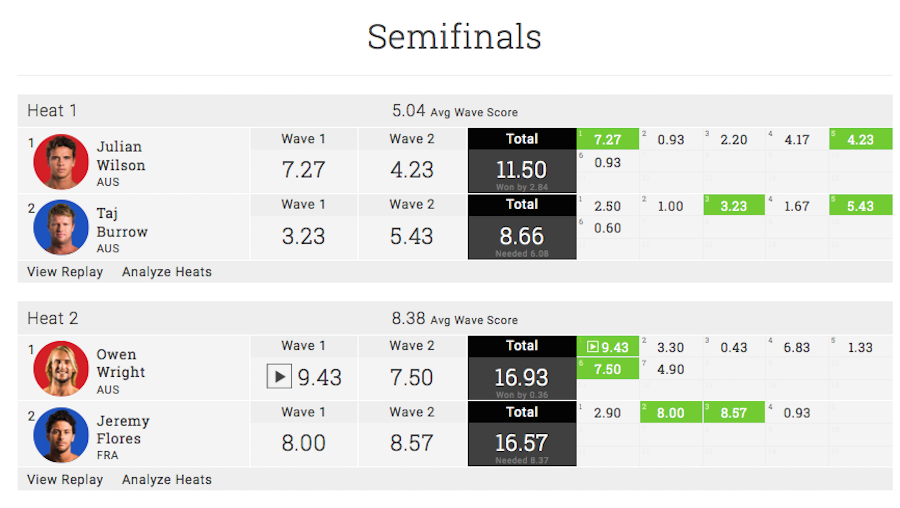Click Jeremy Flores's avatar

tap(61, 435)
